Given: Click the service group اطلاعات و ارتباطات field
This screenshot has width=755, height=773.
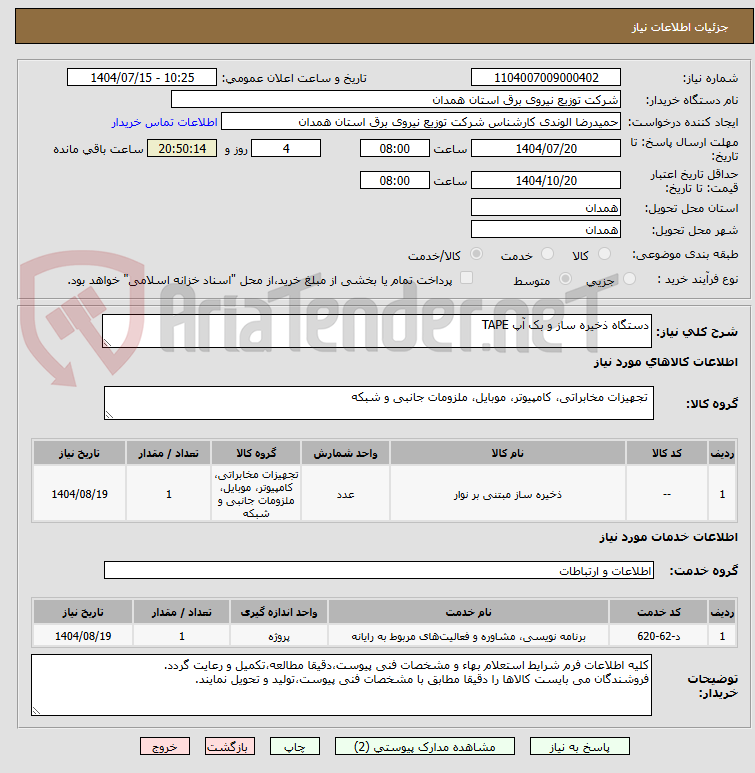Looking at the screenshot, I should coord(379,570).
